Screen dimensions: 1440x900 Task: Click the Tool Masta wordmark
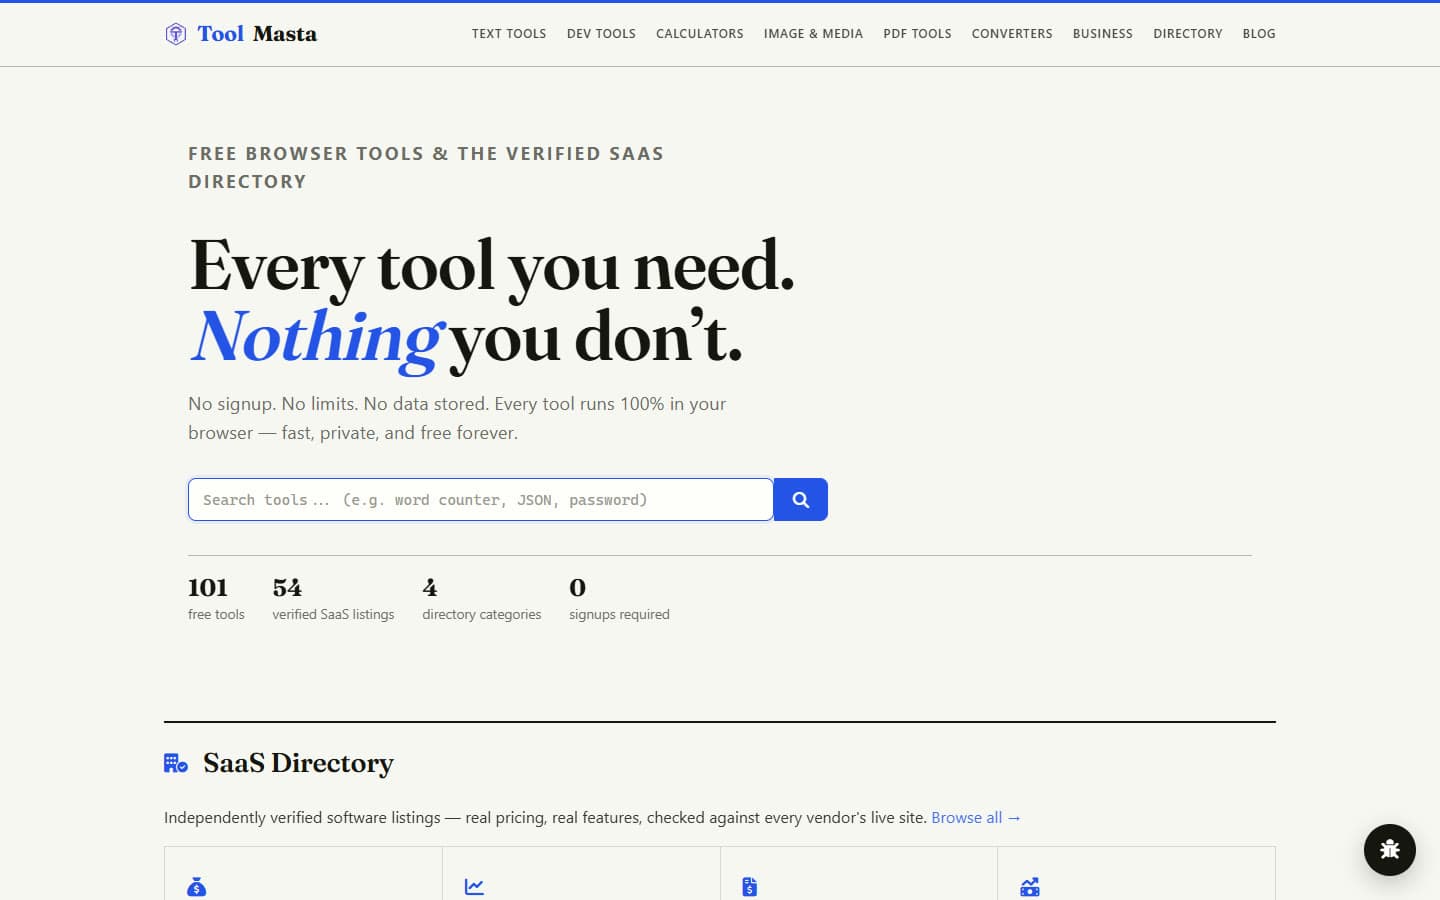(257, 34)
